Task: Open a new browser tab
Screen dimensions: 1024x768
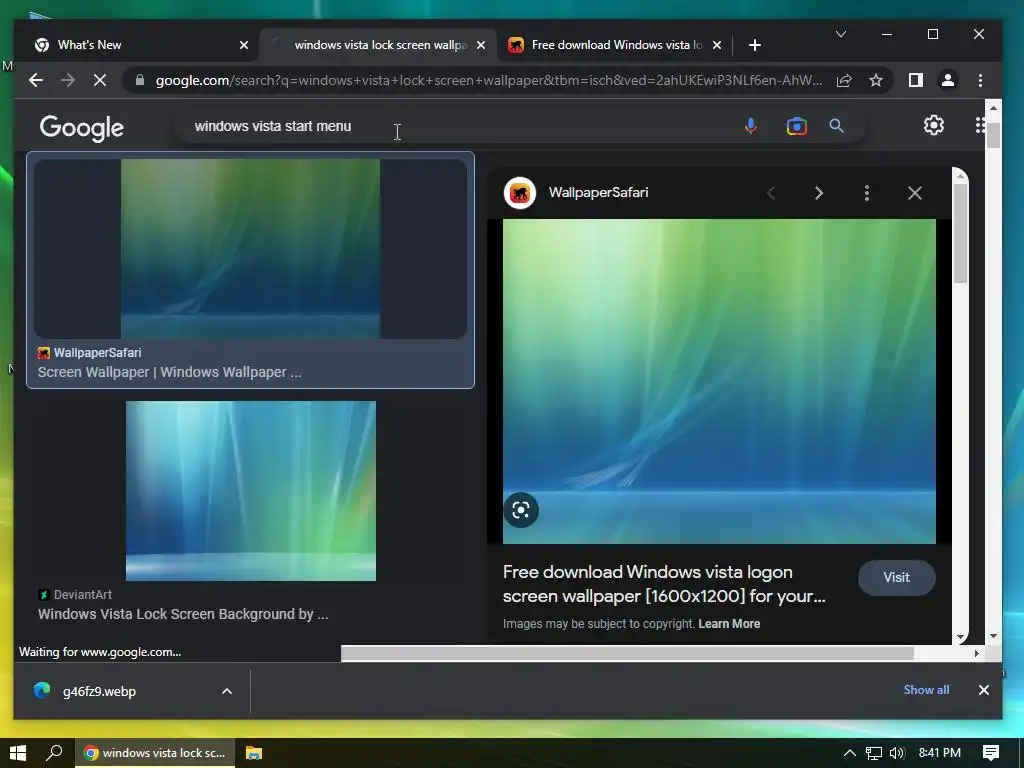Action: pyautogui.click(x=755, y=45)
